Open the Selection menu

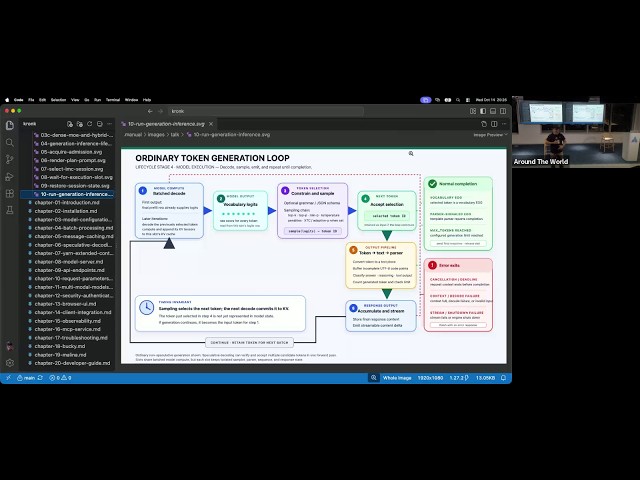(x=58, y=100)
